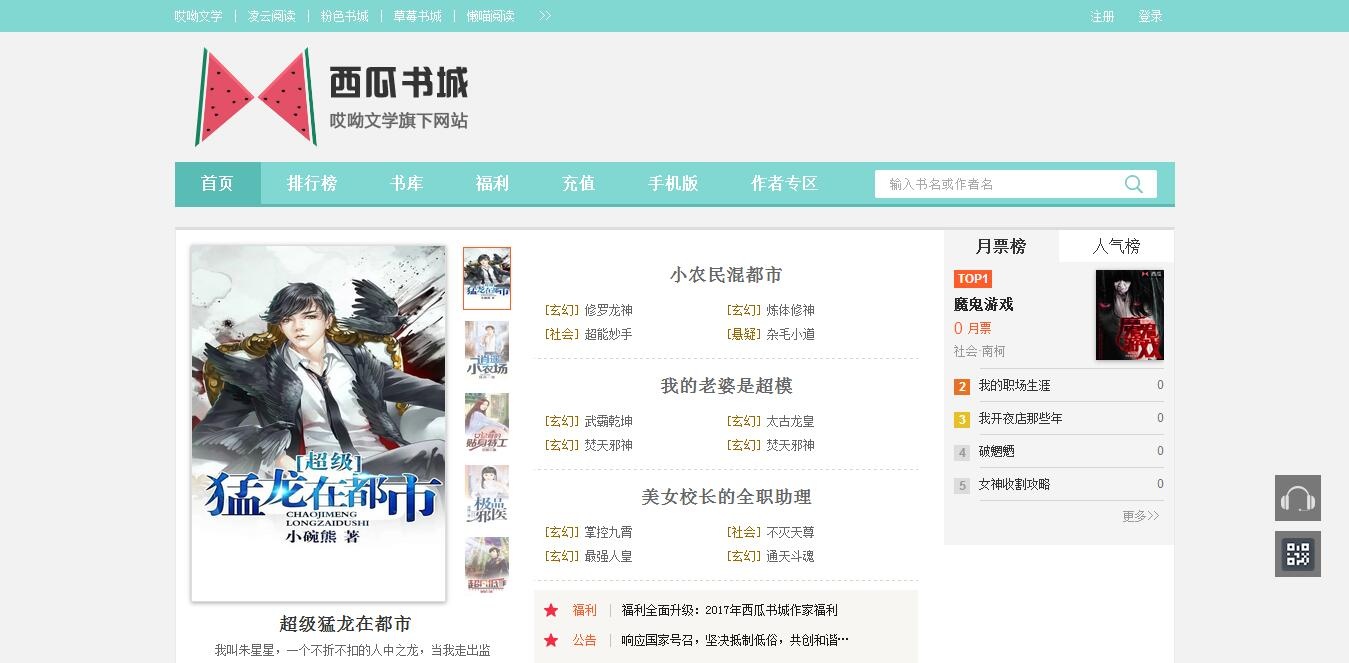Screen dimensions: 1349x663
Task: Open the book 通天斗魂
Action: coord(791,556)
